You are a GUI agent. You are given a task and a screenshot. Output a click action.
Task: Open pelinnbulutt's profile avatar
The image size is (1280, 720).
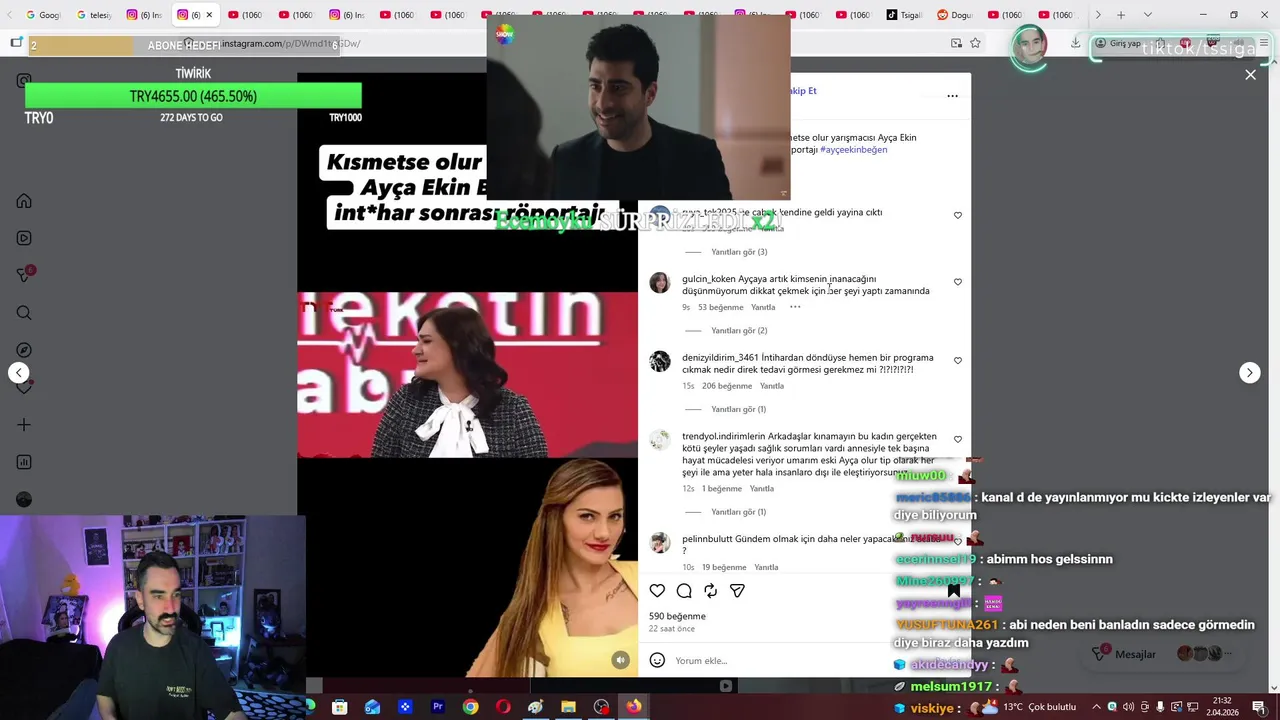[x=660, y=542]
